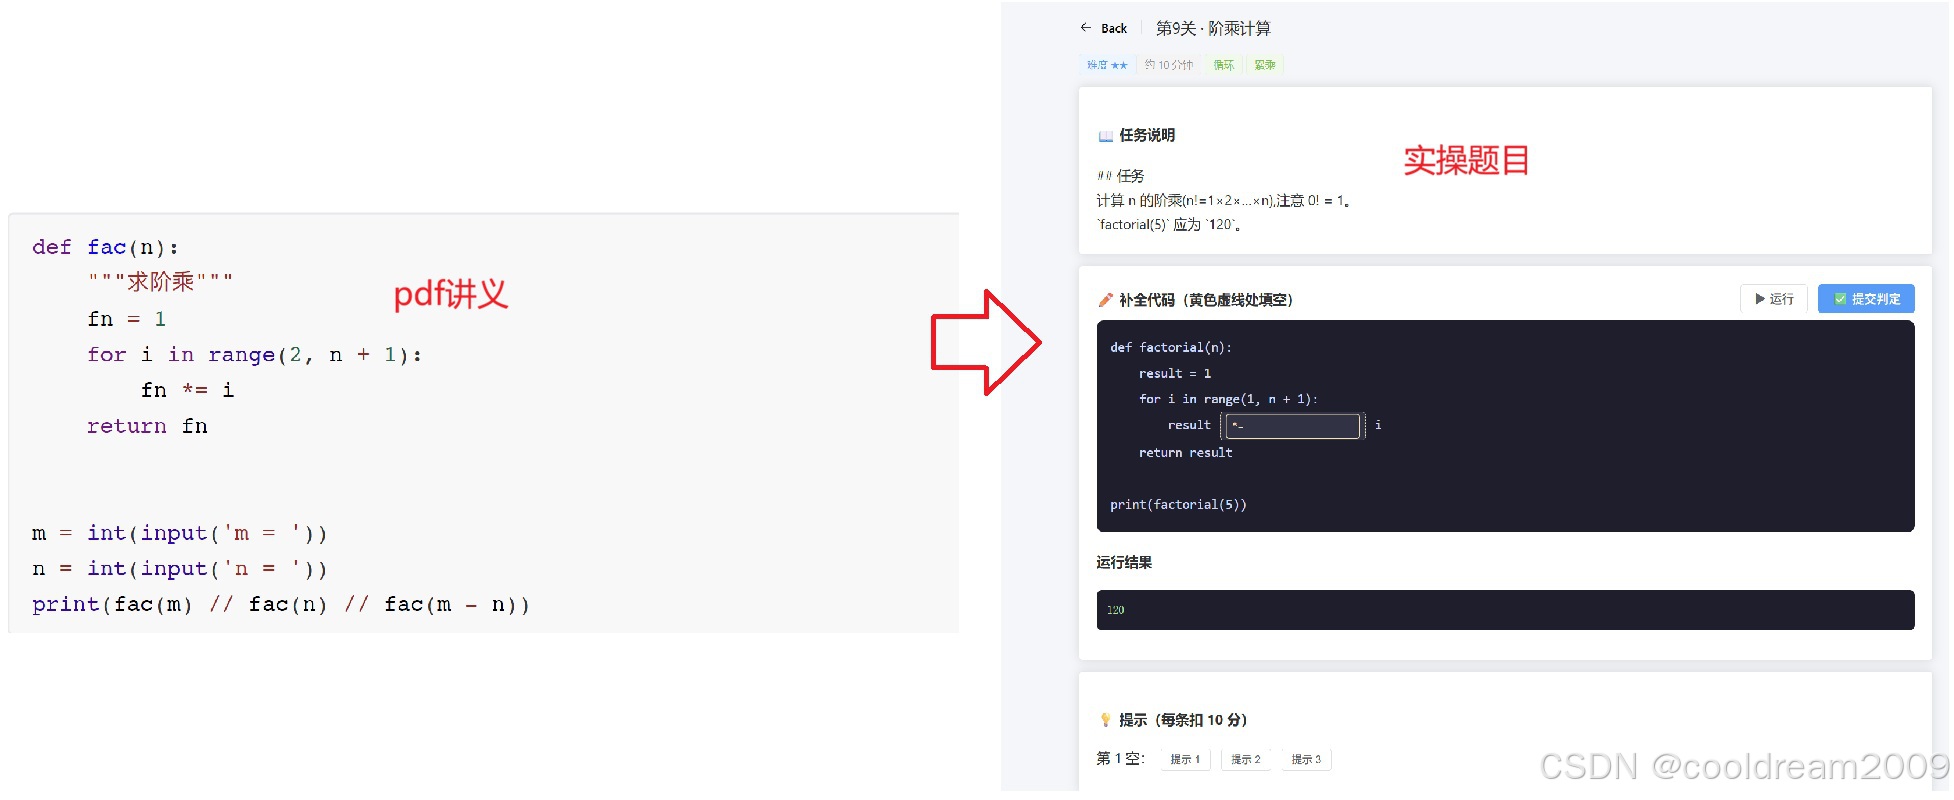The height and width of the screenshot is (800, 1954).
Task: Click the line n = int(input('n = '))
Action: coord(179,569)
